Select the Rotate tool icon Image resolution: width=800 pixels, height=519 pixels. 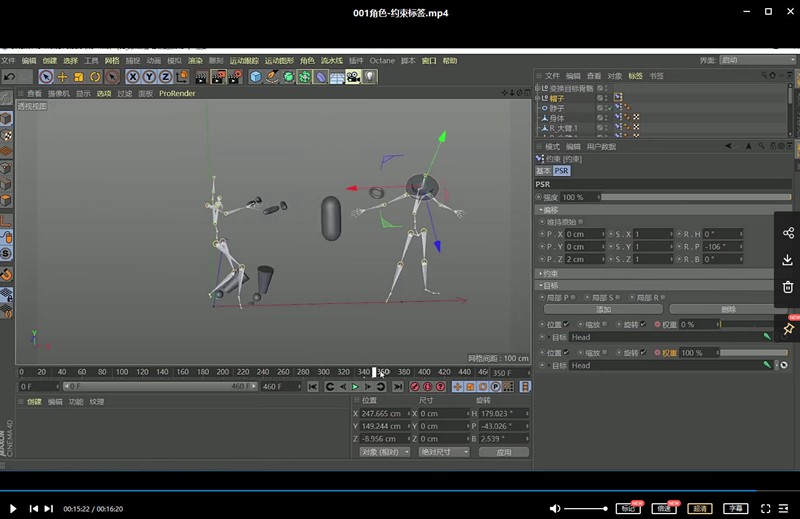click(x=95, y=77)
